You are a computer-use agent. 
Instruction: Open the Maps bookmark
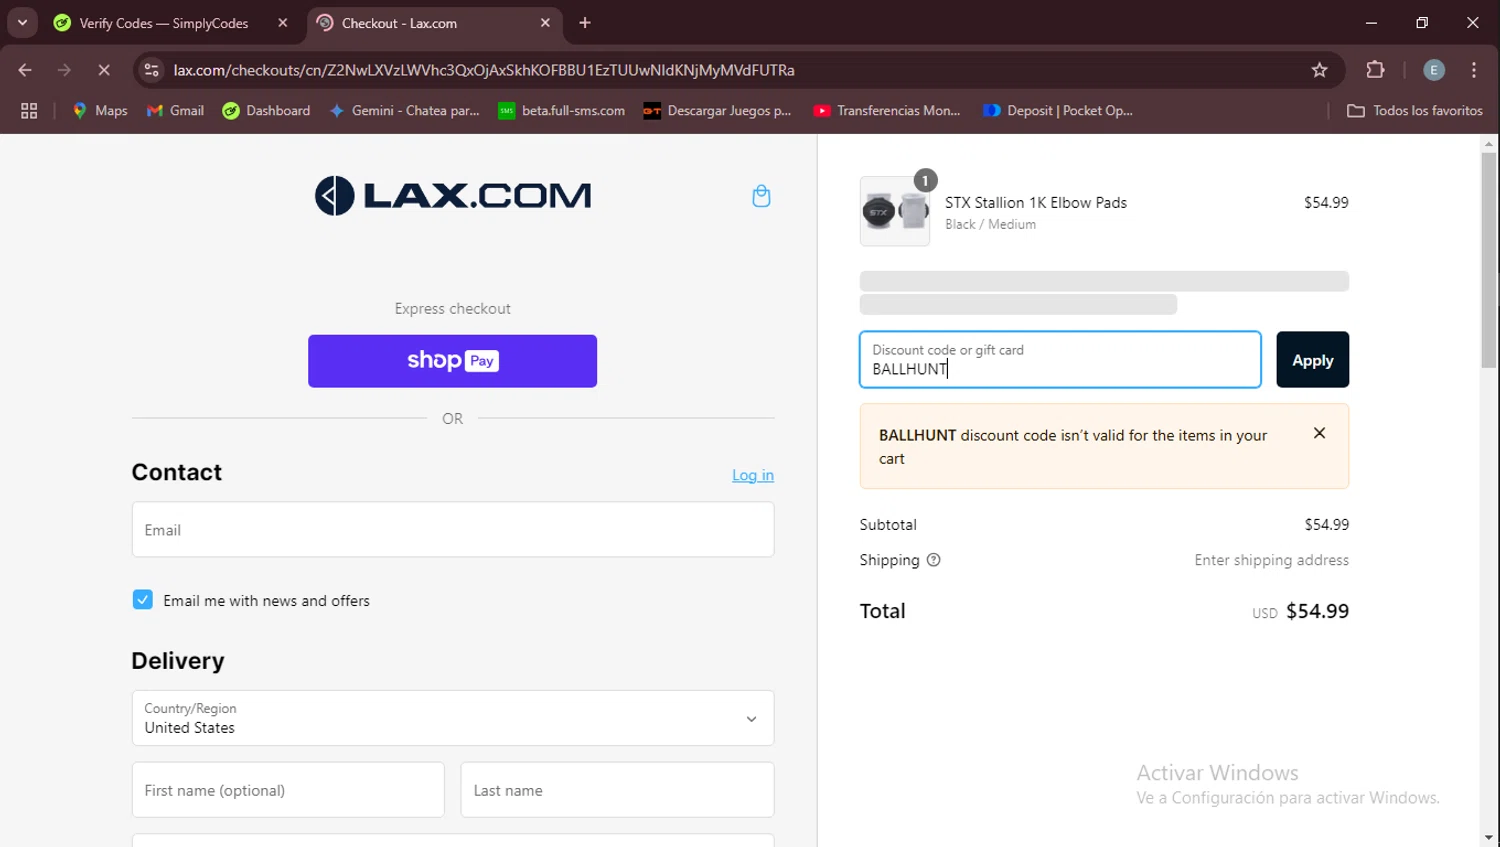pos(100,111)
